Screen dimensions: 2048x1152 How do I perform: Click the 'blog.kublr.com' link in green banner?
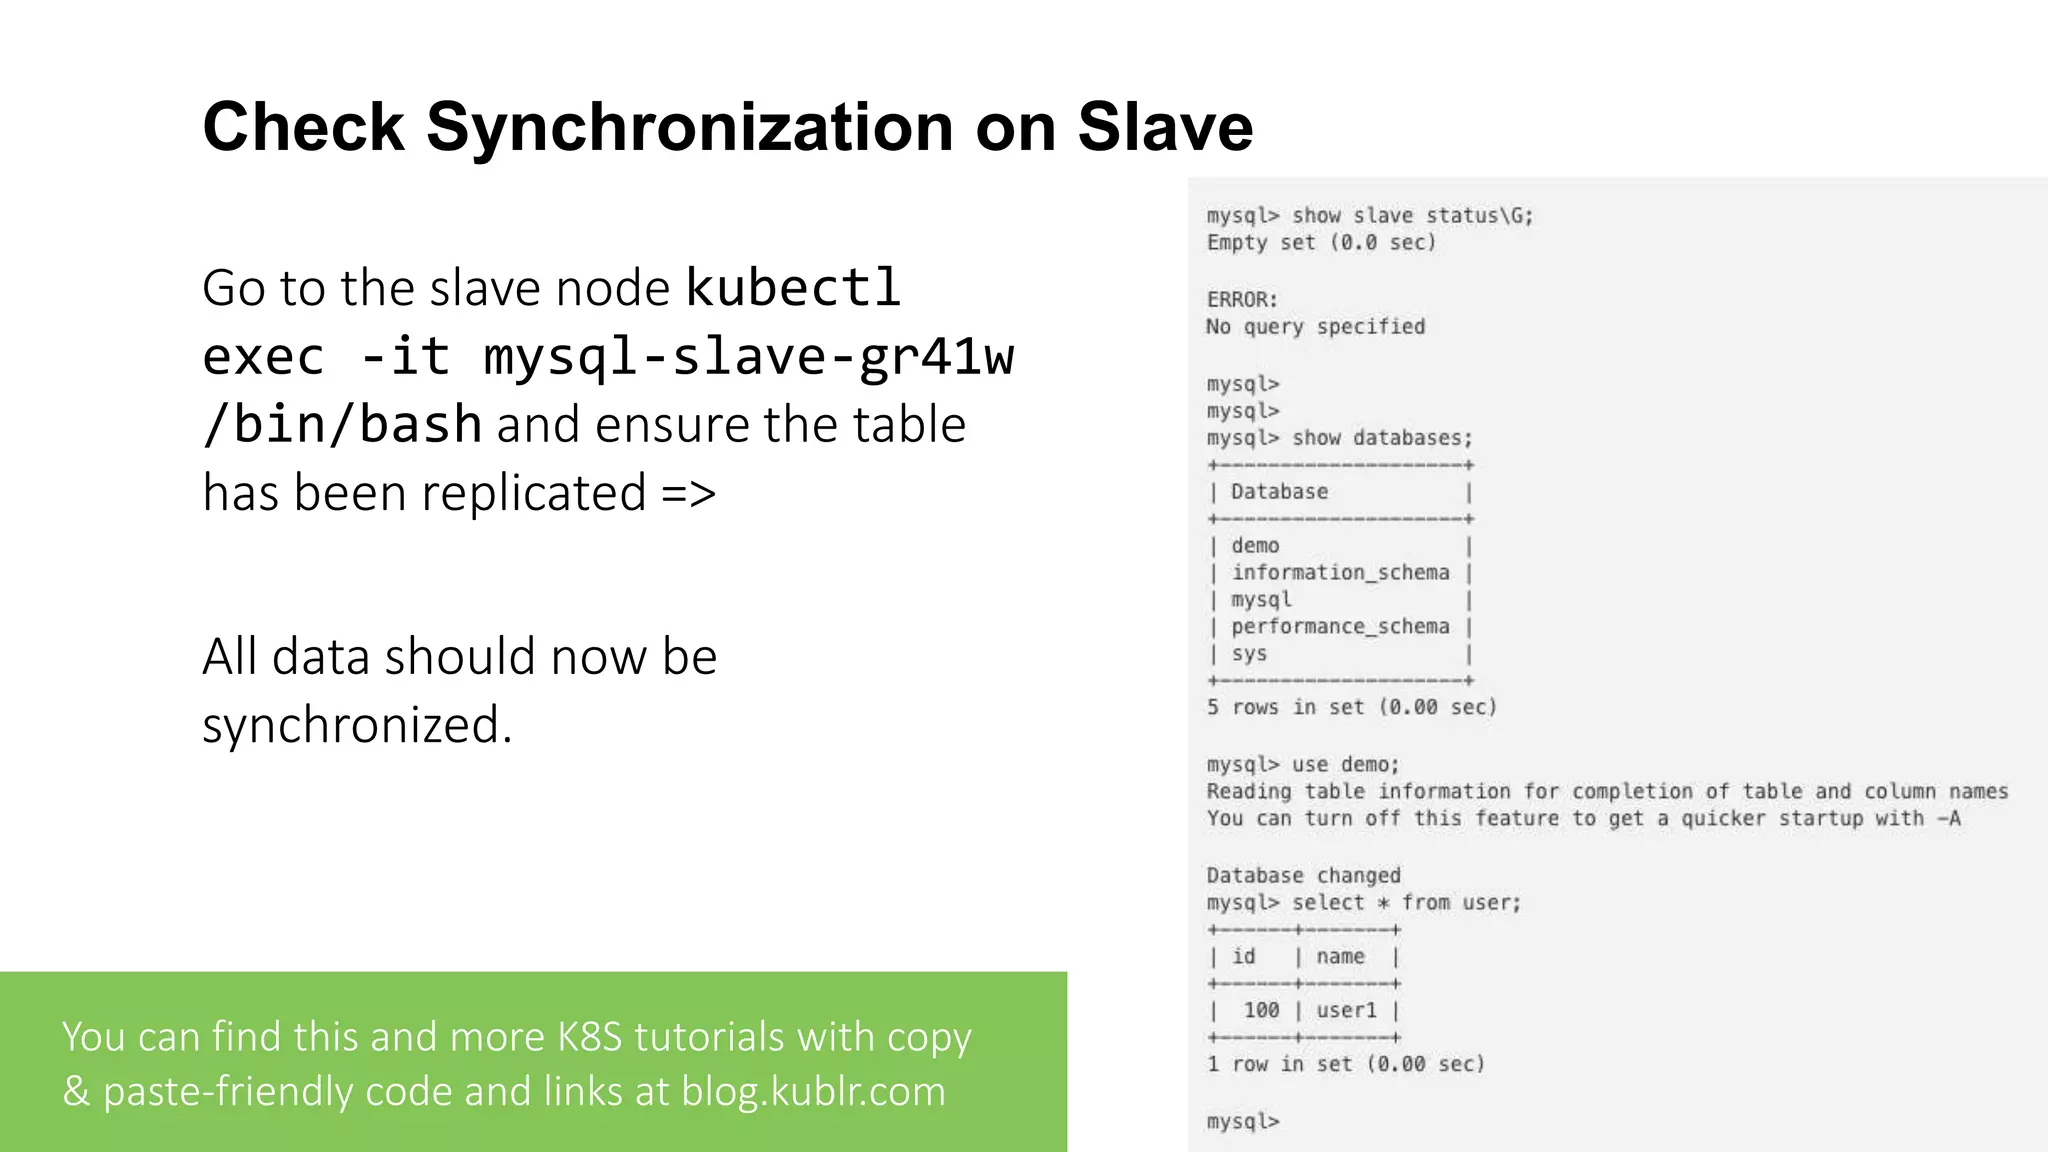(813, 1091)
